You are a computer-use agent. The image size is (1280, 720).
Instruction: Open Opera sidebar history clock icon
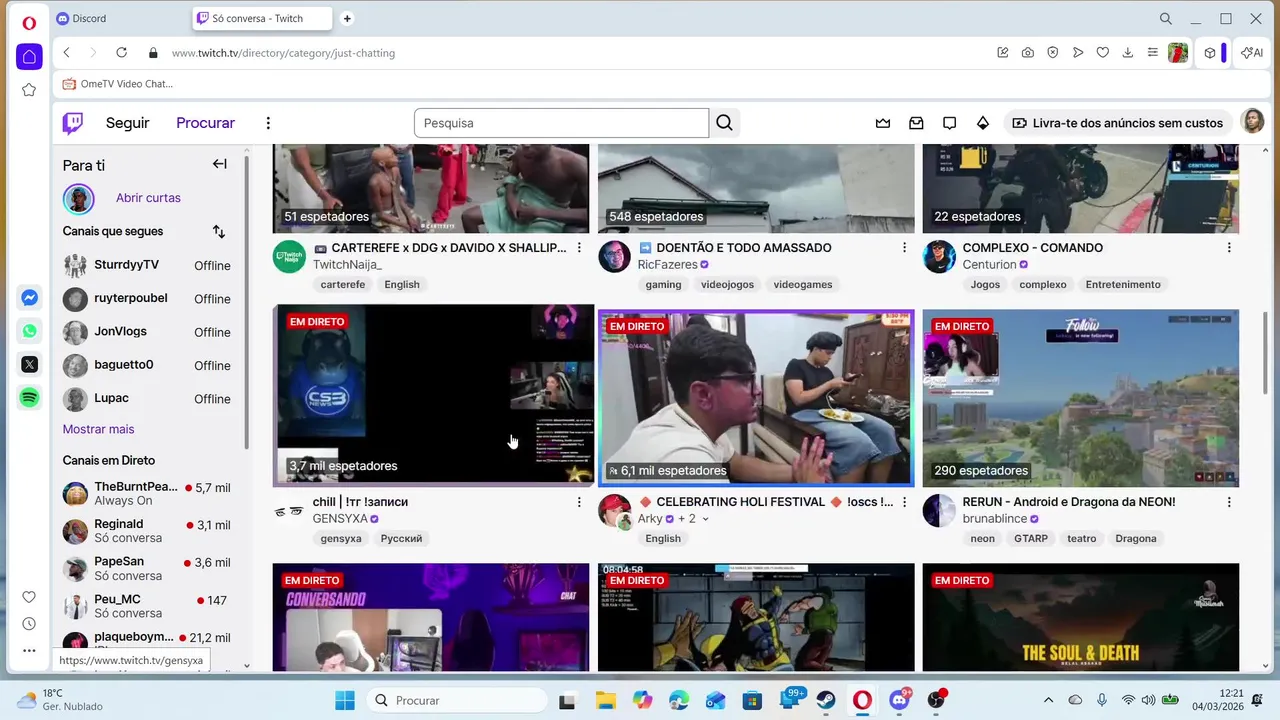pos(29,624)
